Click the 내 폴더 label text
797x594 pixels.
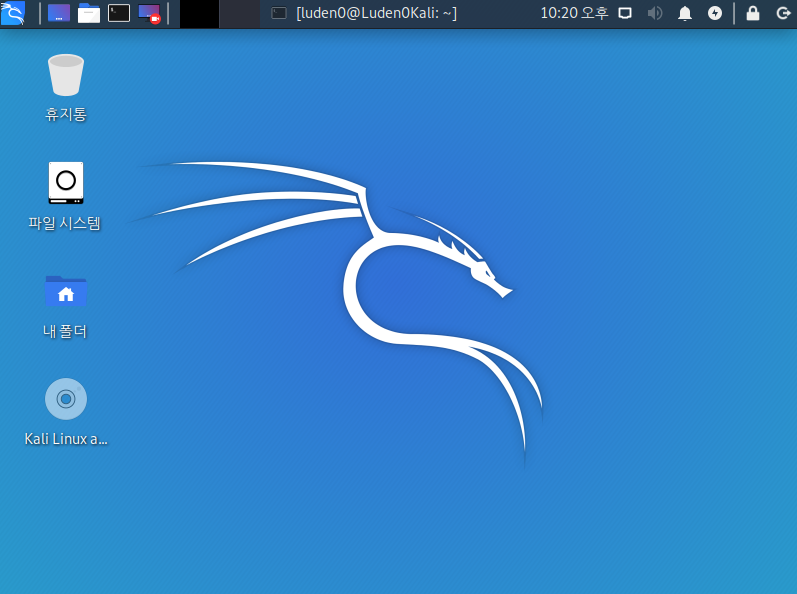65,331
